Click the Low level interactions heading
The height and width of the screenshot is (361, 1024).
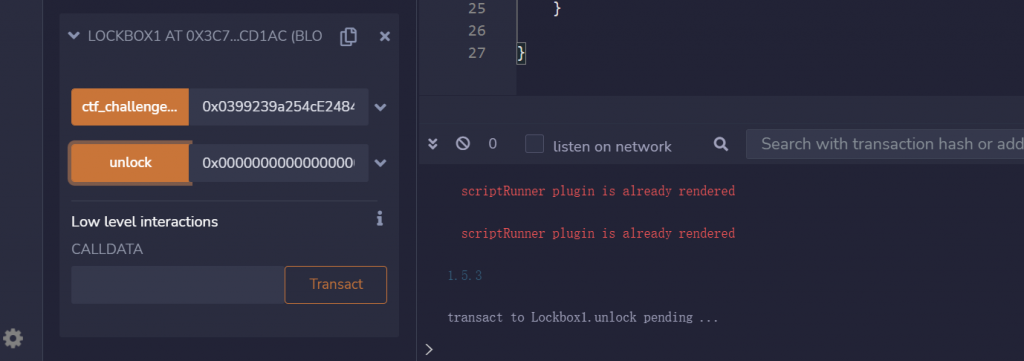144,222
